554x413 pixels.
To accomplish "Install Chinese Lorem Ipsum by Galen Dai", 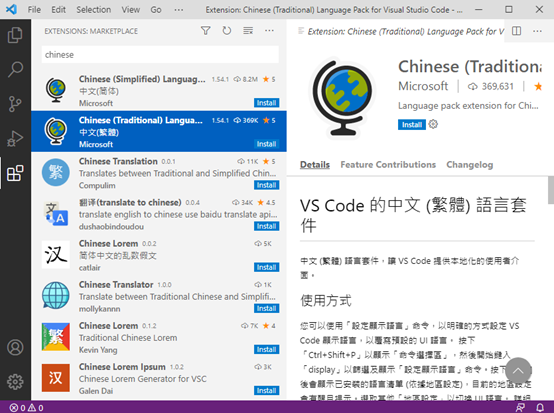I will [266, 390].
